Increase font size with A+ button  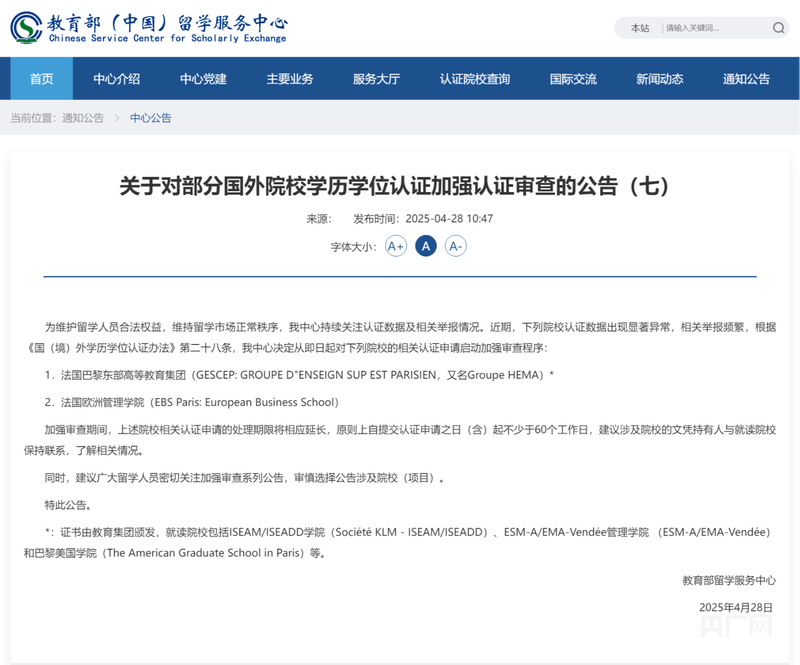(396, 247)
